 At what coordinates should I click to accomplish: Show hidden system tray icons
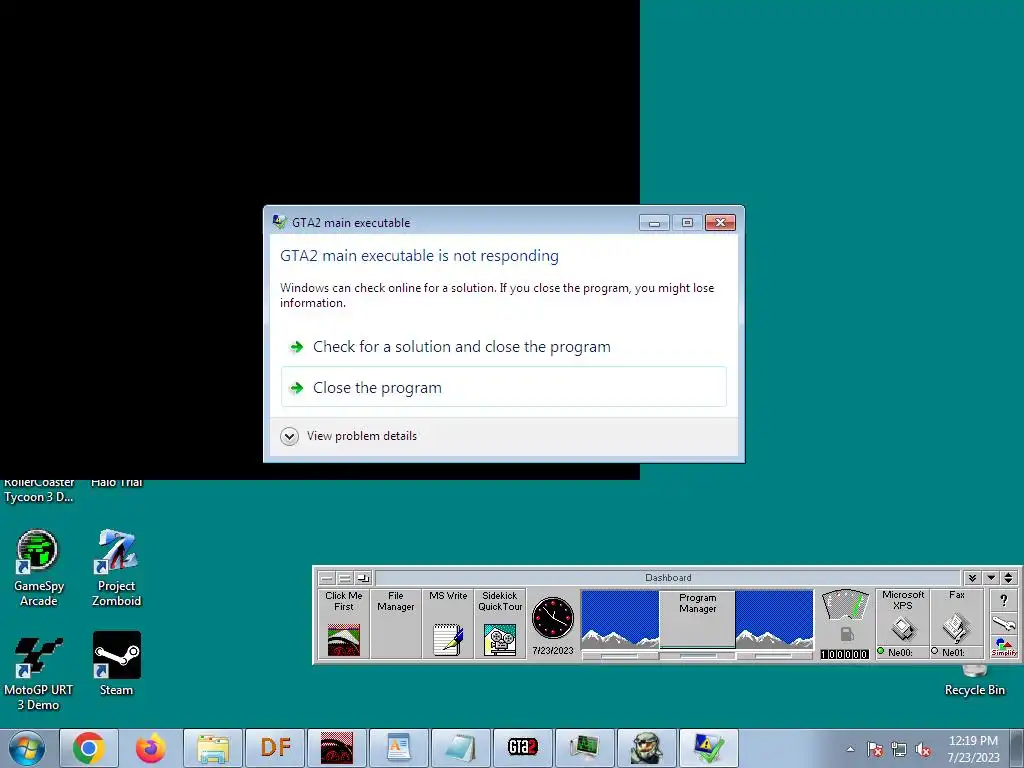tap(850, 750)
